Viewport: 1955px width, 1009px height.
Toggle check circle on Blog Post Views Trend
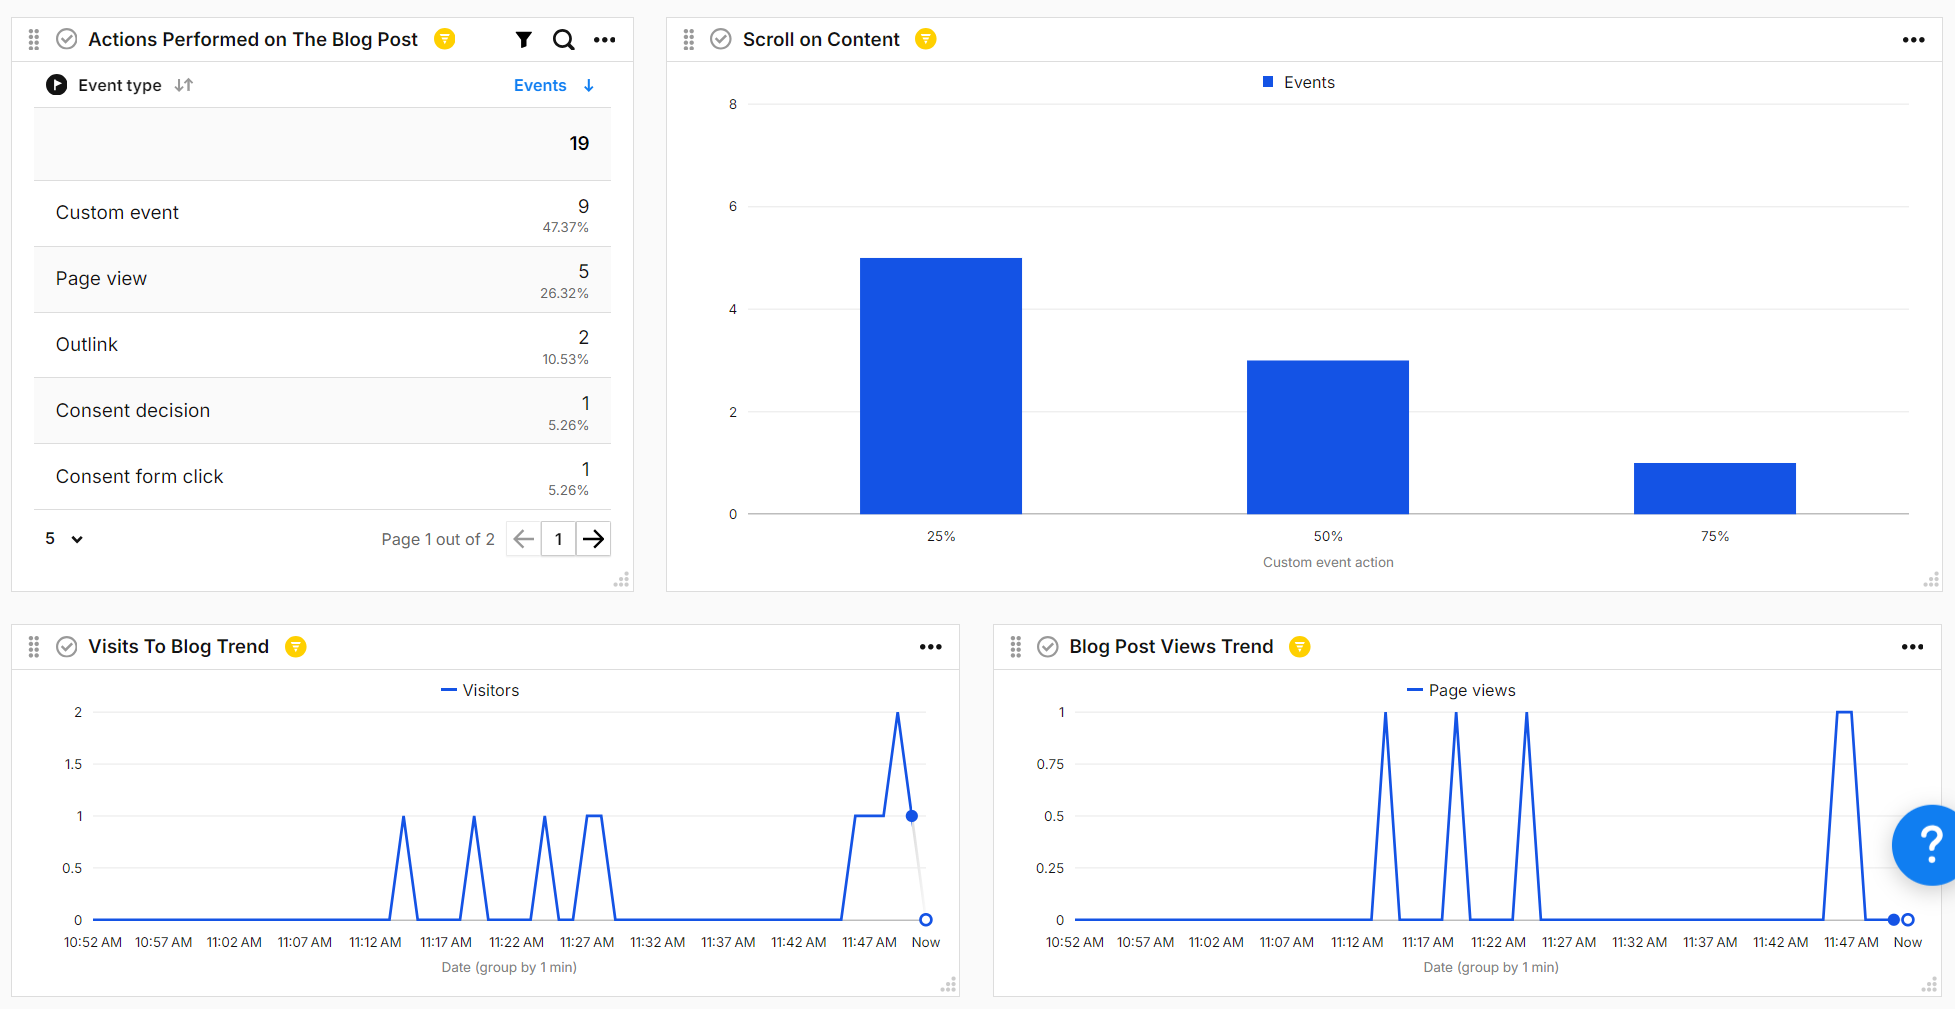click(x=1048, y=647)
